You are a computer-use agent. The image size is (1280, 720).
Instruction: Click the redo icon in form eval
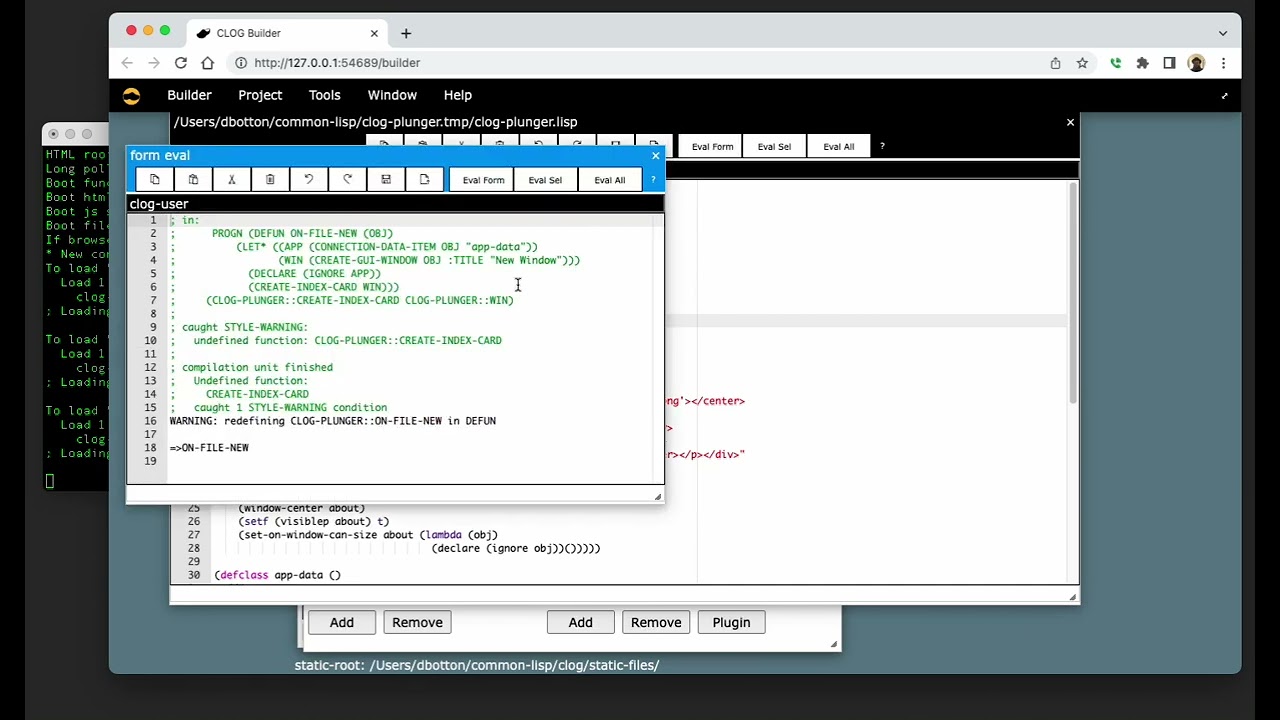[347, 180]
